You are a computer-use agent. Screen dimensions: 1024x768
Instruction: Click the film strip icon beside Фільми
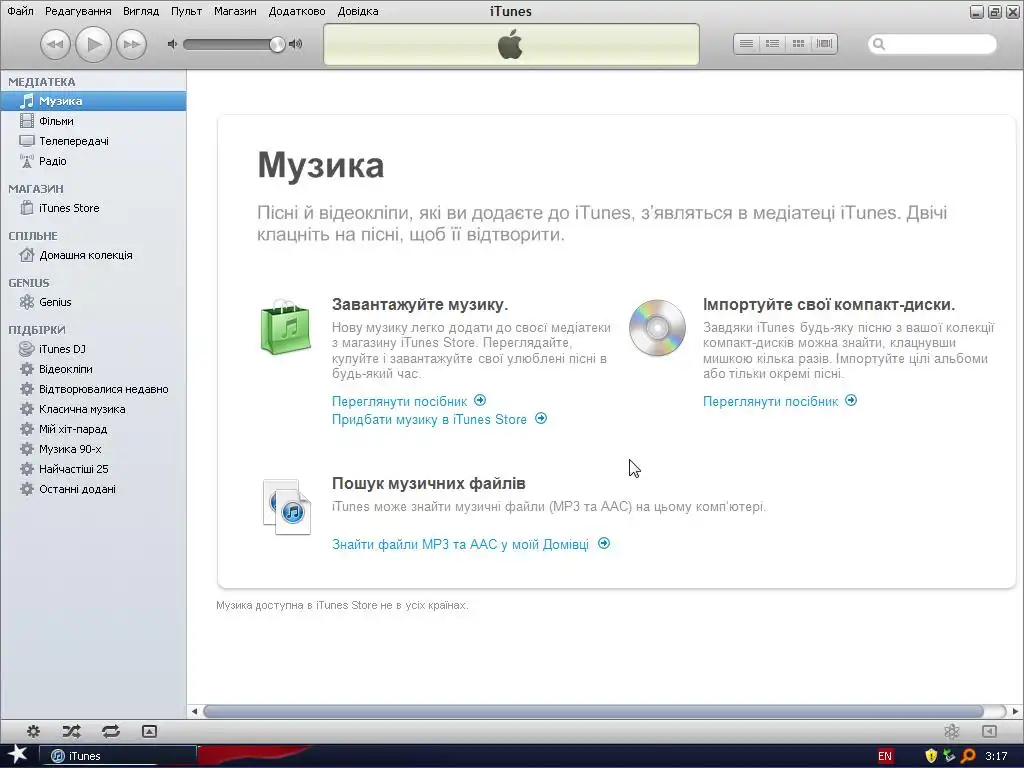pyautogui.click(x=27, y=121)
